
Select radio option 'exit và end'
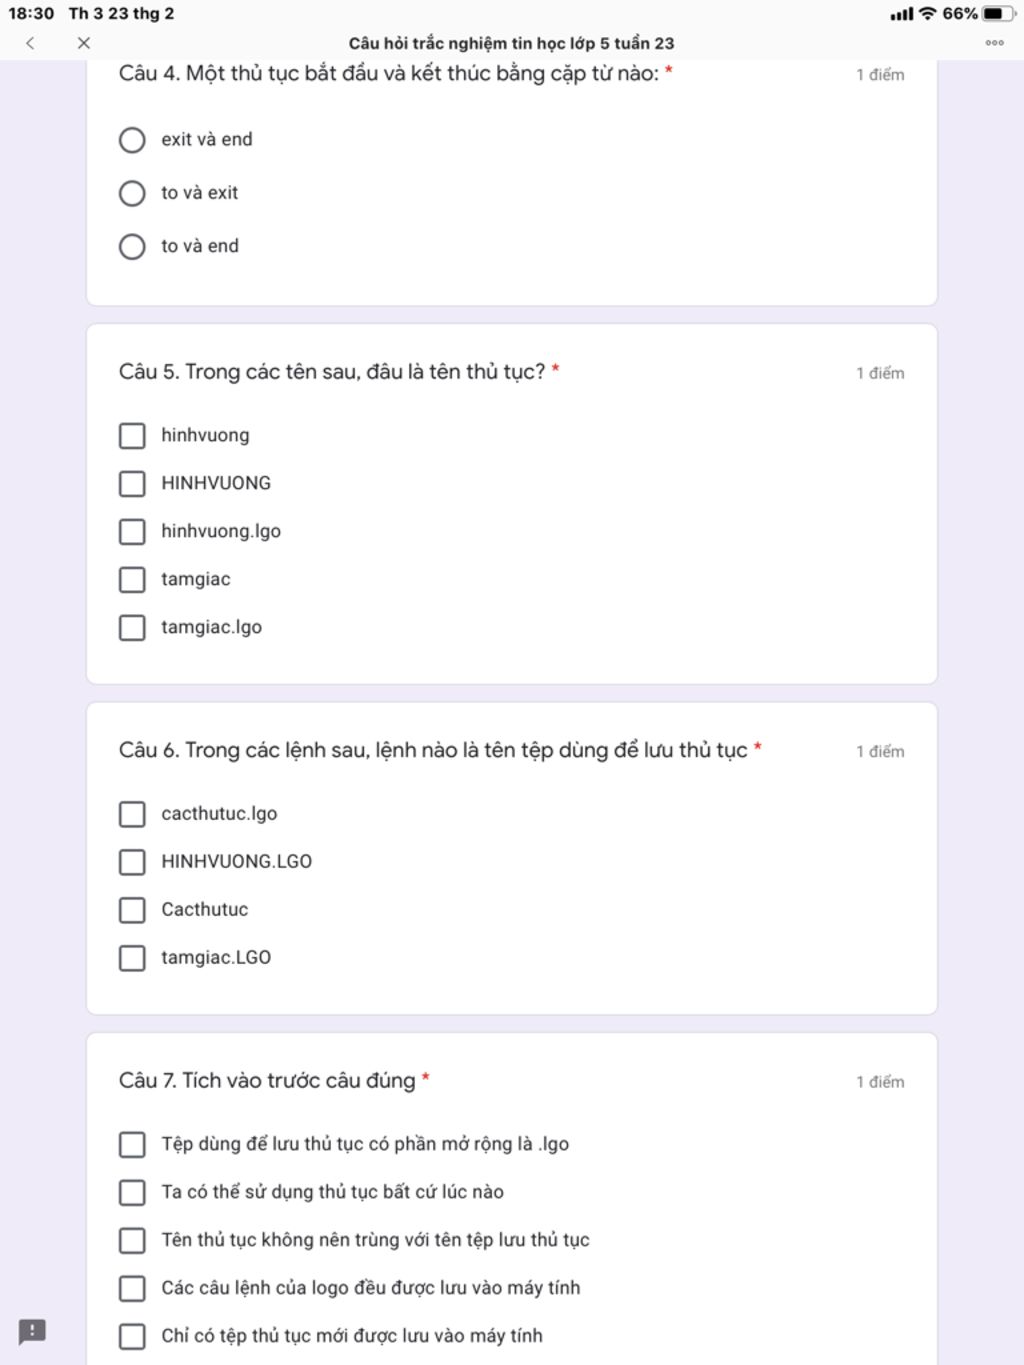click(132, 140)
